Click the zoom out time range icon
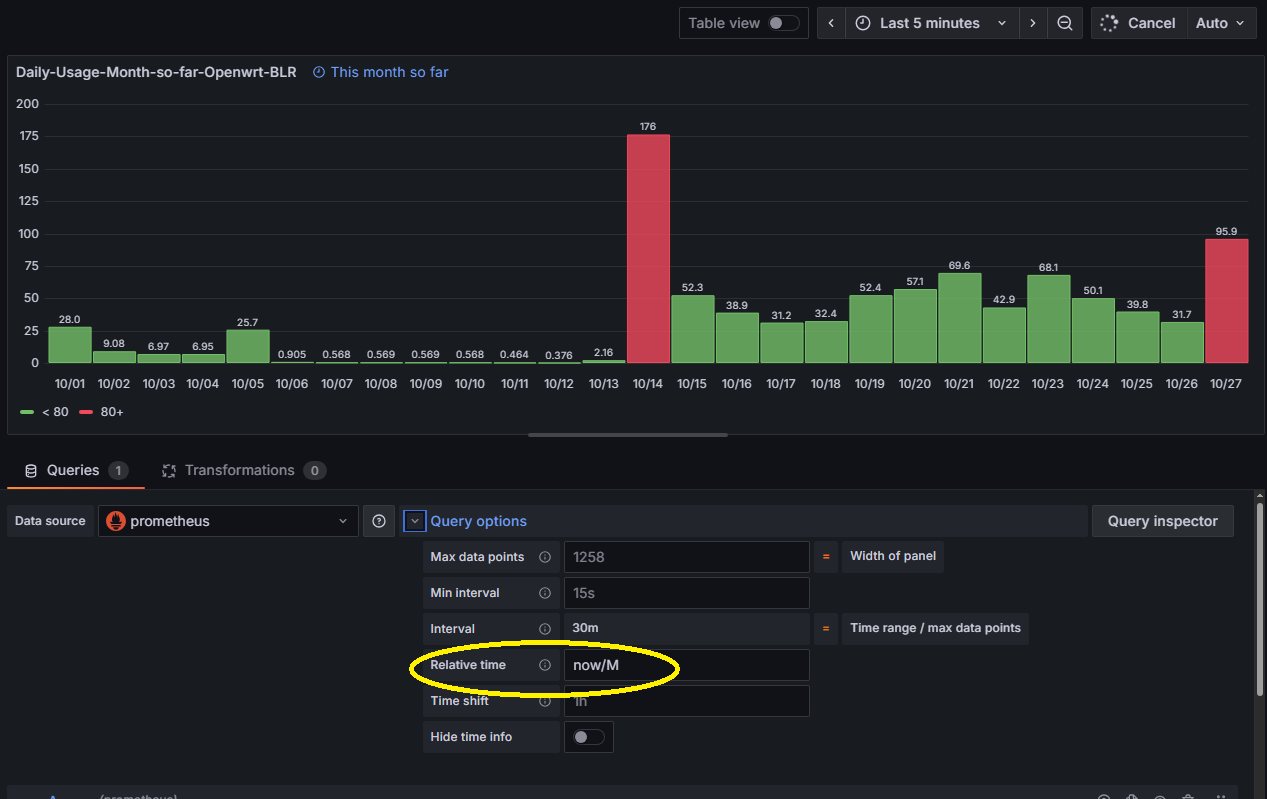1267x799 pixels. point(1065,23)
